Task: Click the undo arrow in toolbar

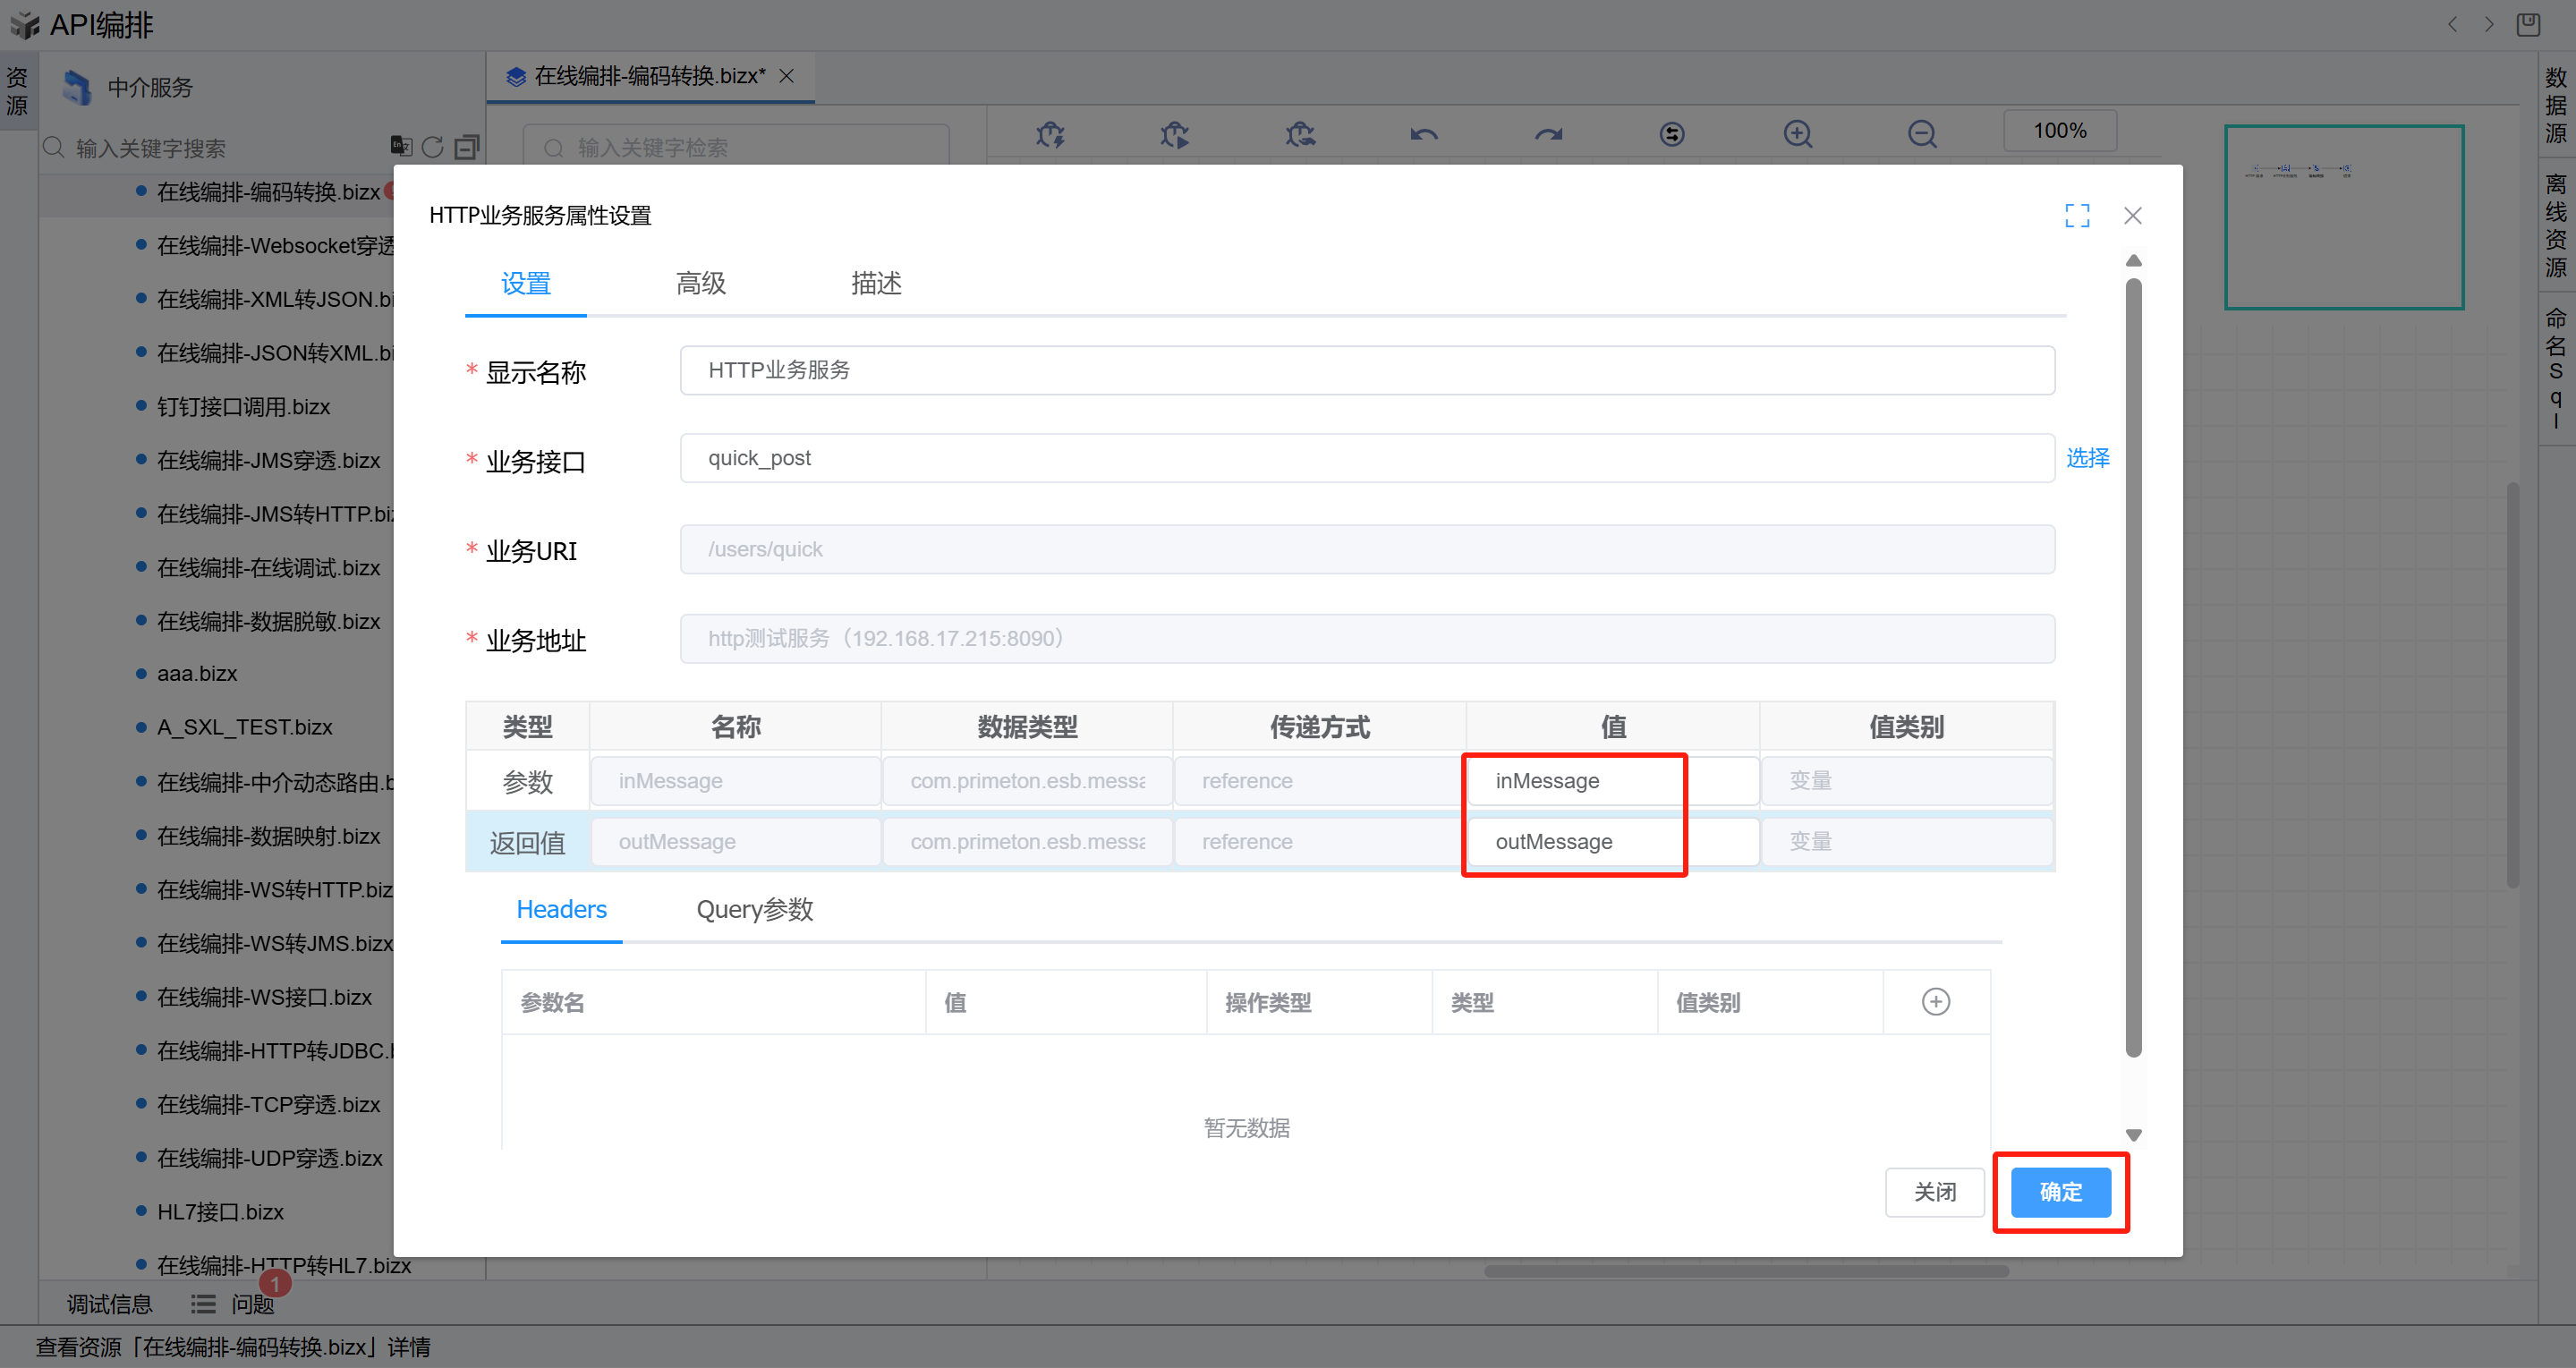Action: pyautogui.click(x=1424, y=134)
